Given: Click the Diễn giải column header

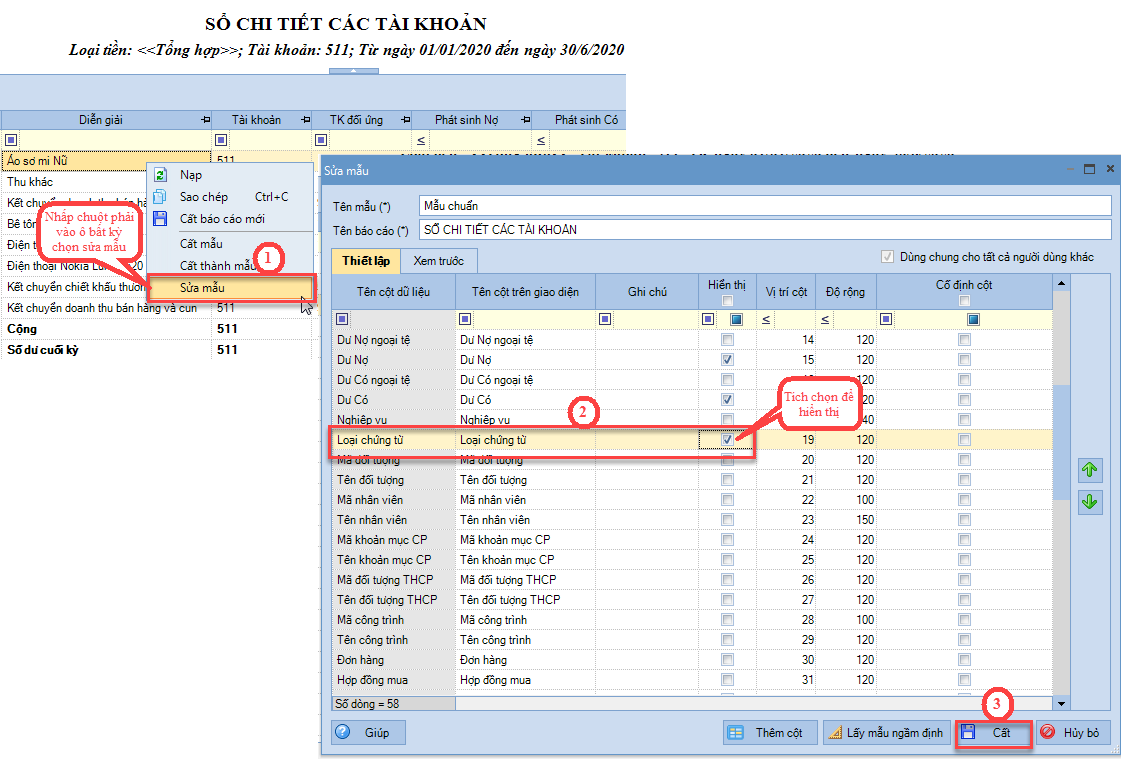Looking at the screenshot, I should [107, 119].
